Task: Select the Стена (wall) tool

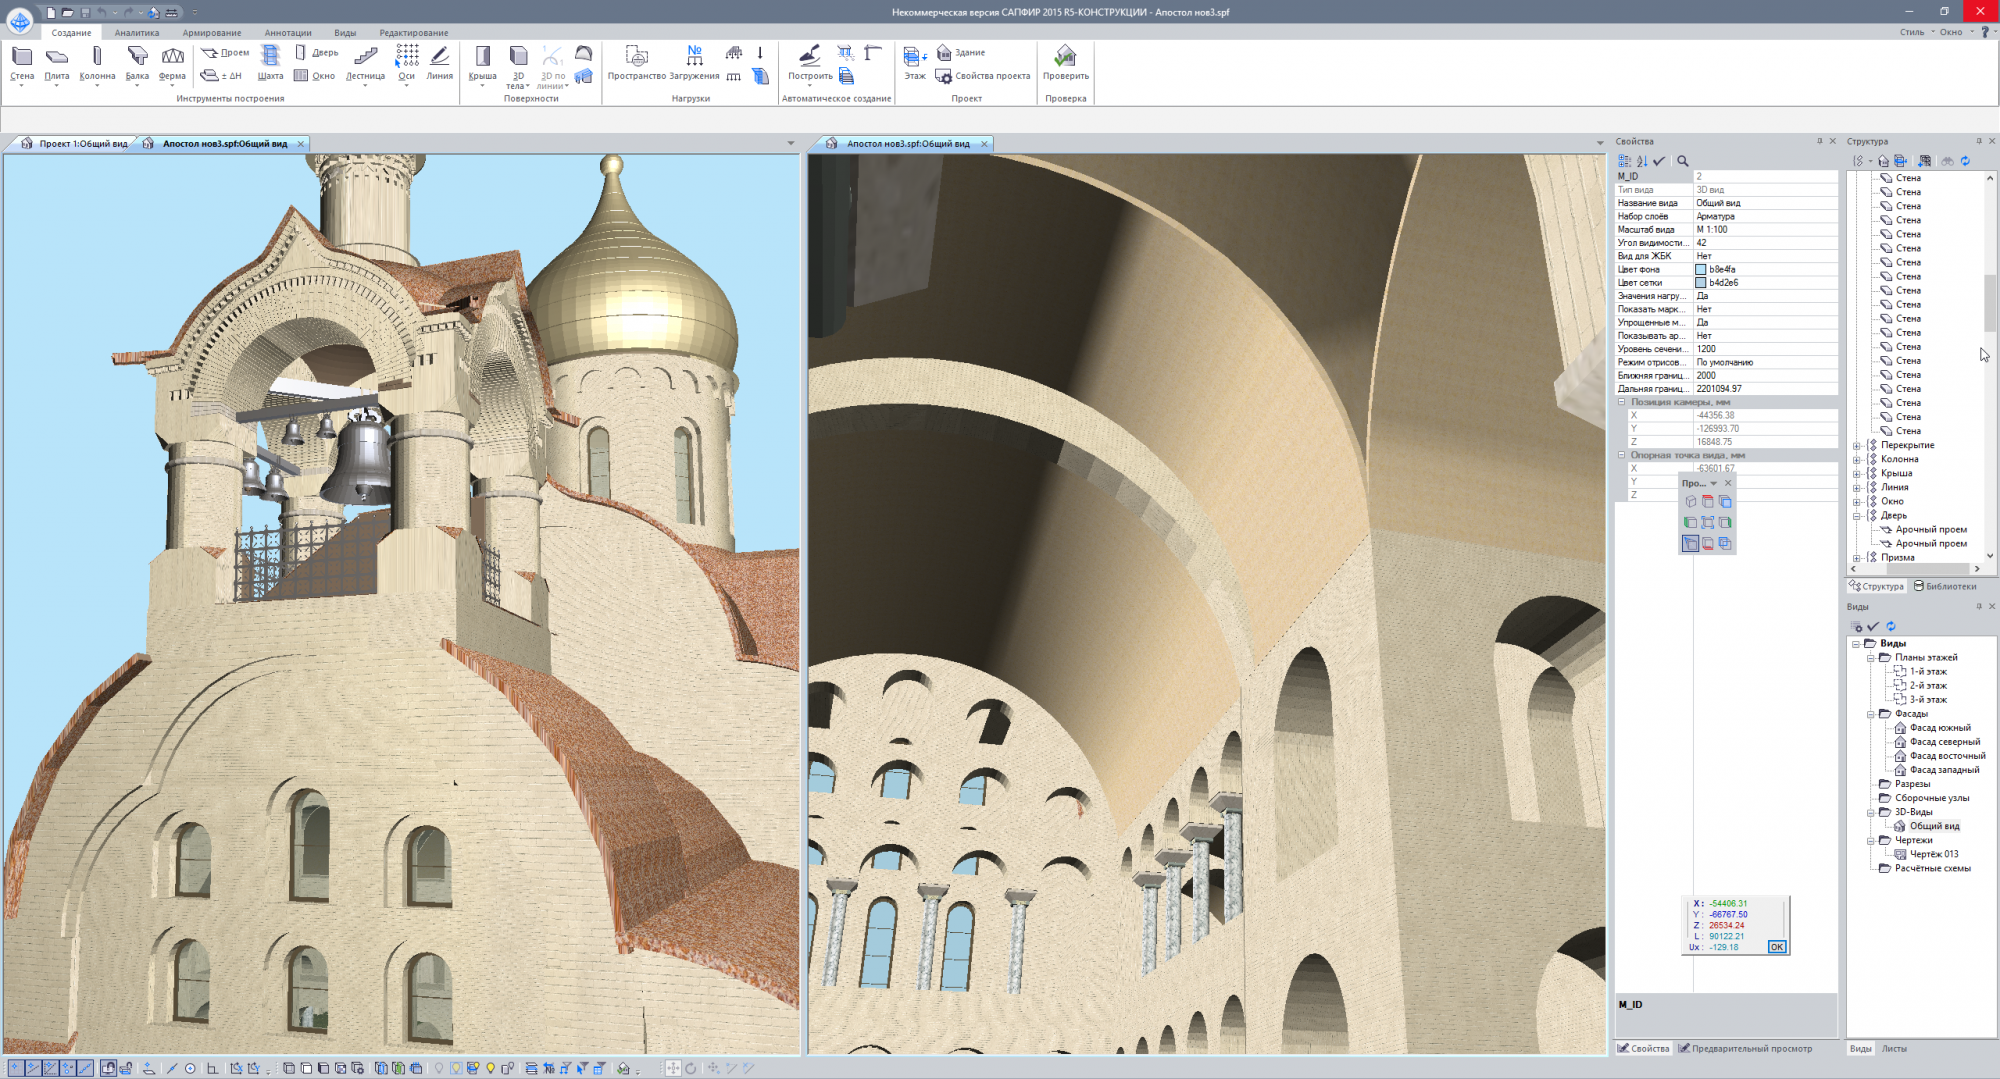Action: coord(22,62)
